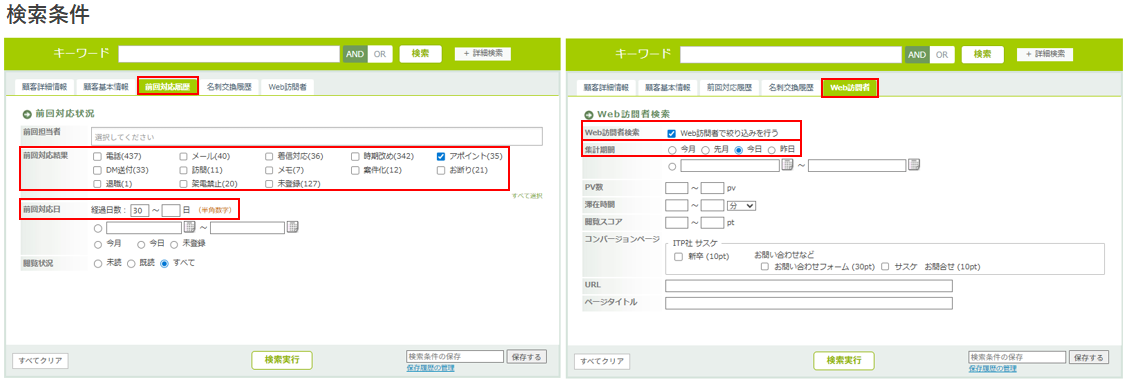Open 前回対応履歴 tab in Web訪問者検索 panel
1125x381 pixels.
pos(729,88)
